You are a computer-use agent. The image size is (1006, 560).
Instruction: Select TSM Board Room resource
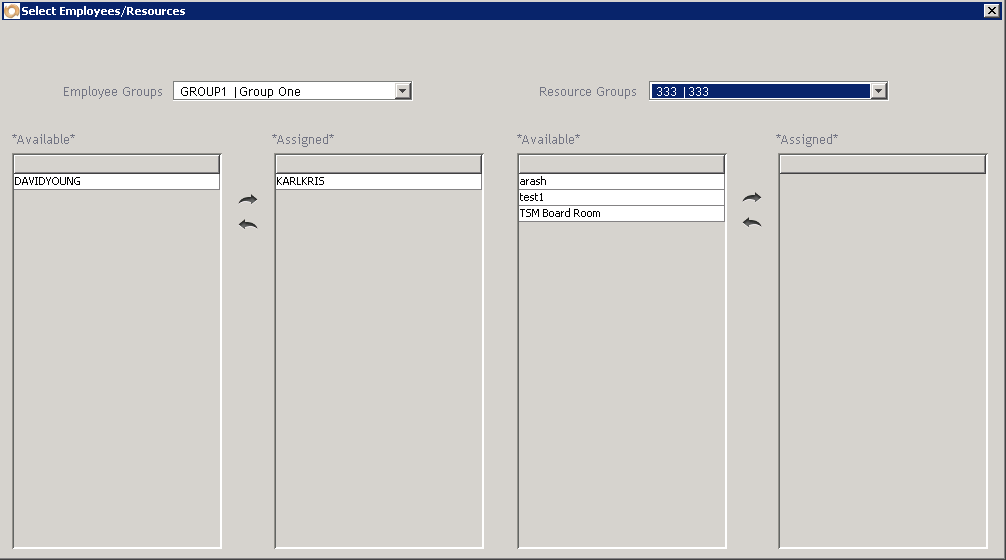[x=620, y=214]
